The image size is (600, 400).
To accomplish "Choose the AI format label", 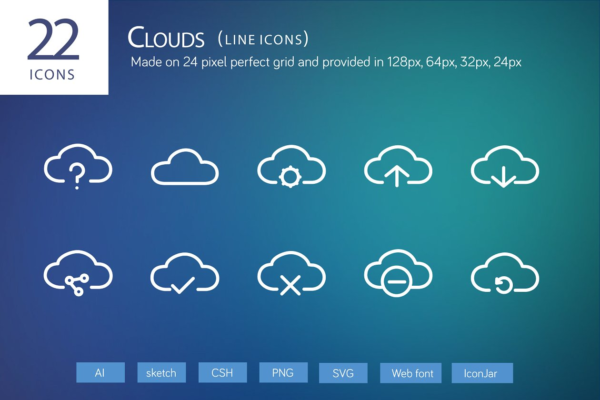I will (100, 372).
